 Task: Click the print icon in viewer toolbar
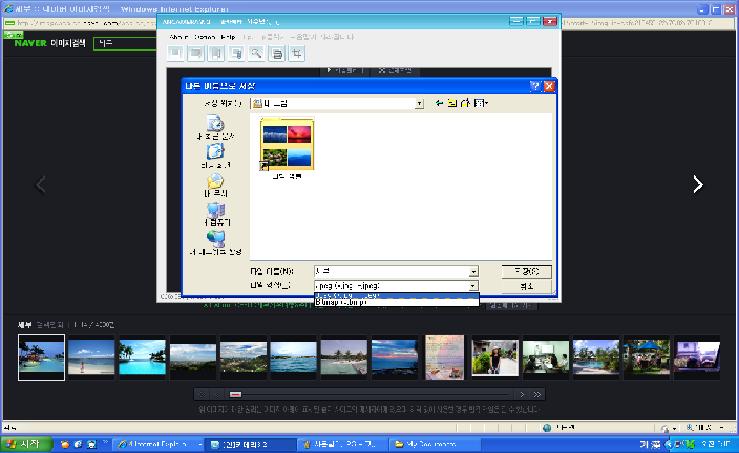click(277, 53)
